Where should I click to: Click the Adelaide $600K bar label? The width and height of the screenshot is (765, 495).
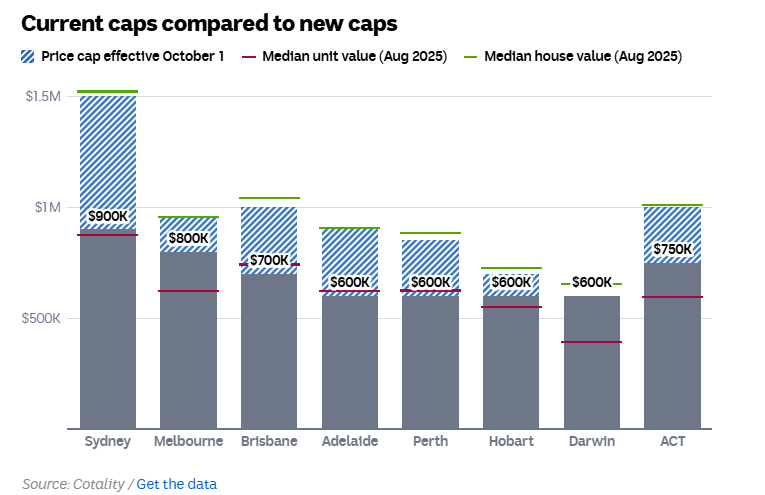click(350, 282)
